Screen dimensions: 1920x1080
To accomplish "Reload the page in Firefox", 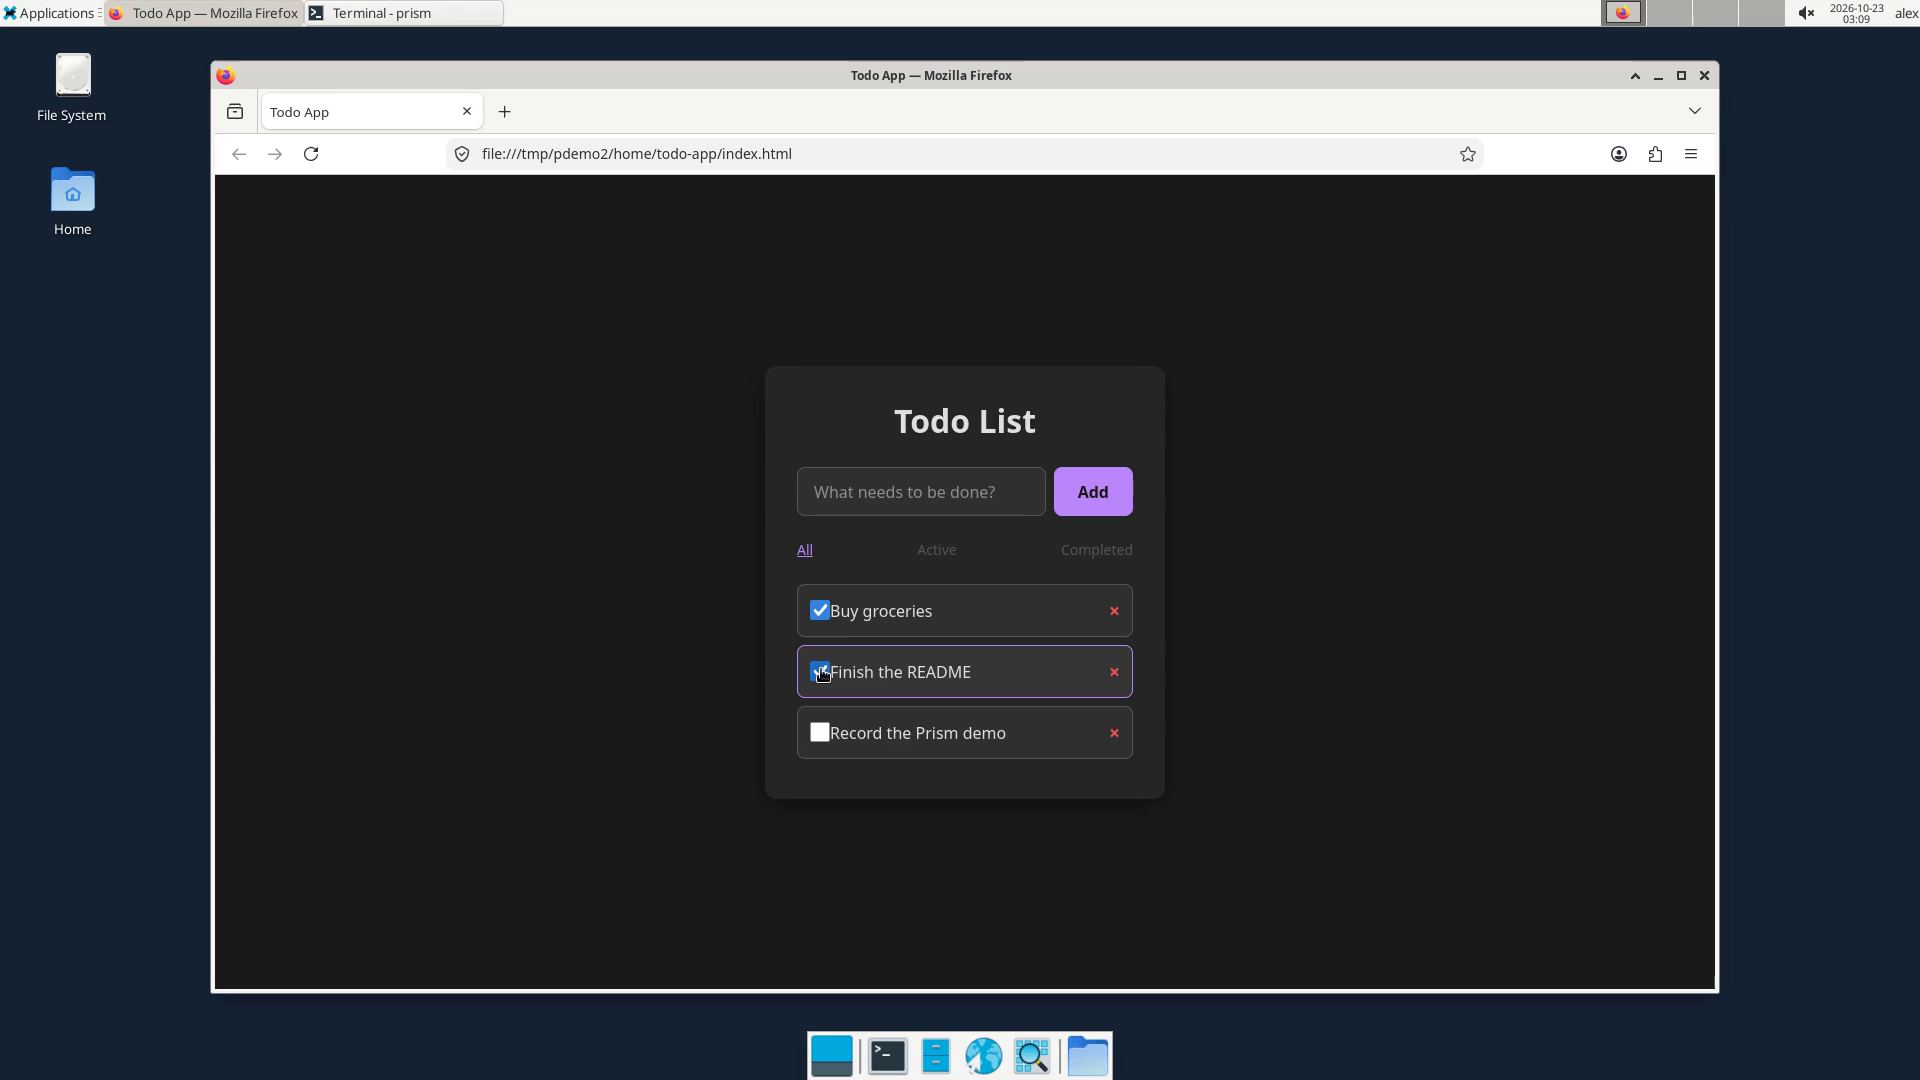I will tap(311, 154).
